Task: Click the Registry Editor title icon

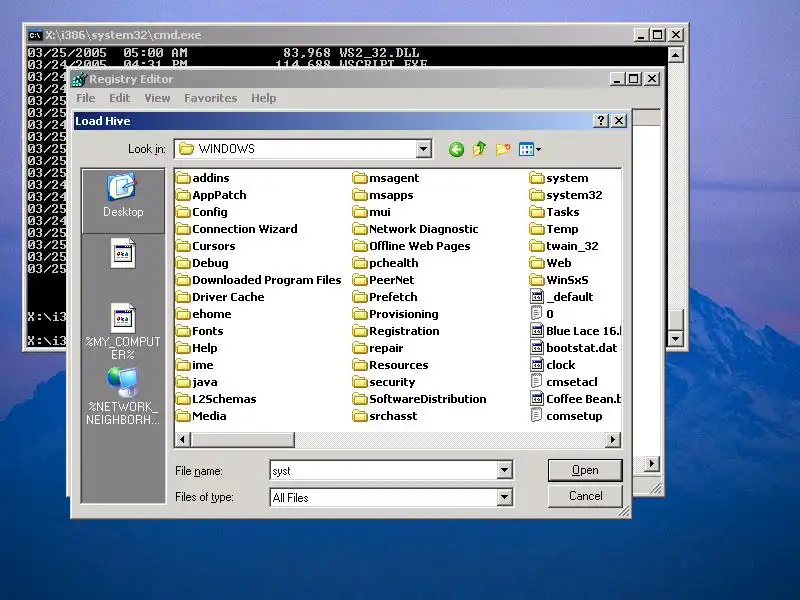Action: point(79,80)
